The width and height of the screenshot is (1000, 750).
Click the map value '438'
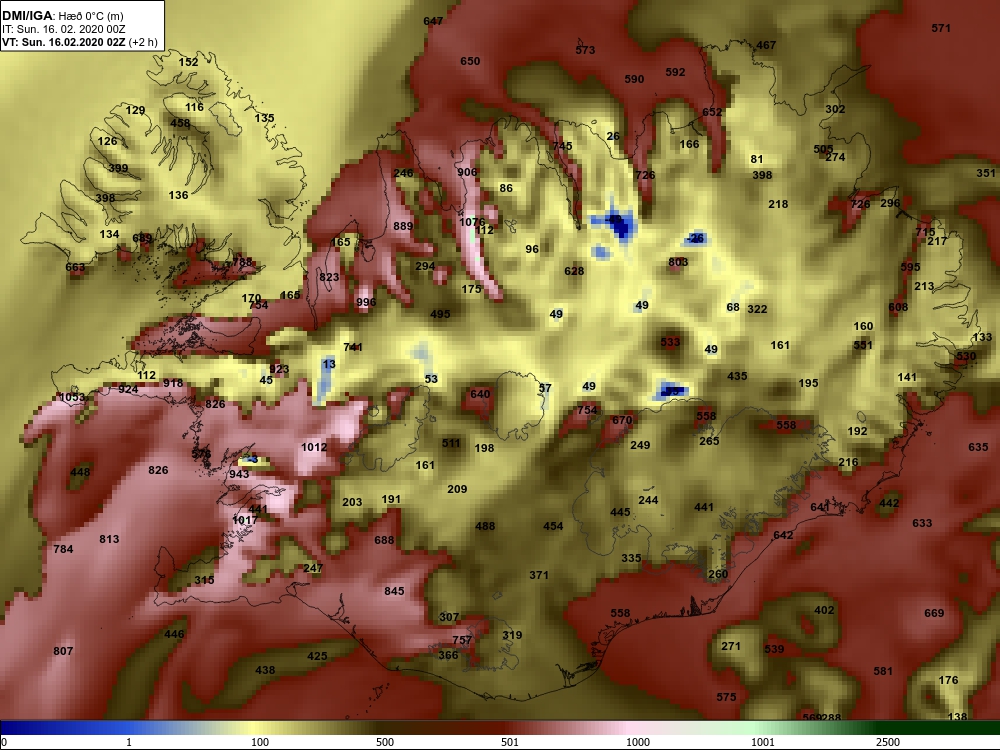pos(265,670)
